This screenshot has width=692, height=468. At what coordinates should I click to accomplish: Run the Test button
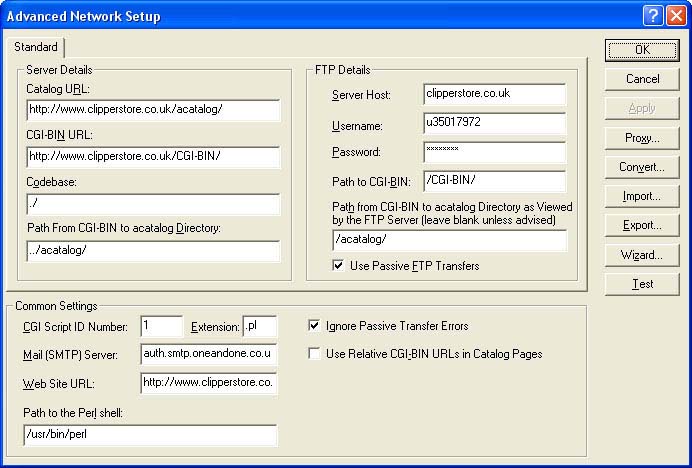[x=642, y=284]
